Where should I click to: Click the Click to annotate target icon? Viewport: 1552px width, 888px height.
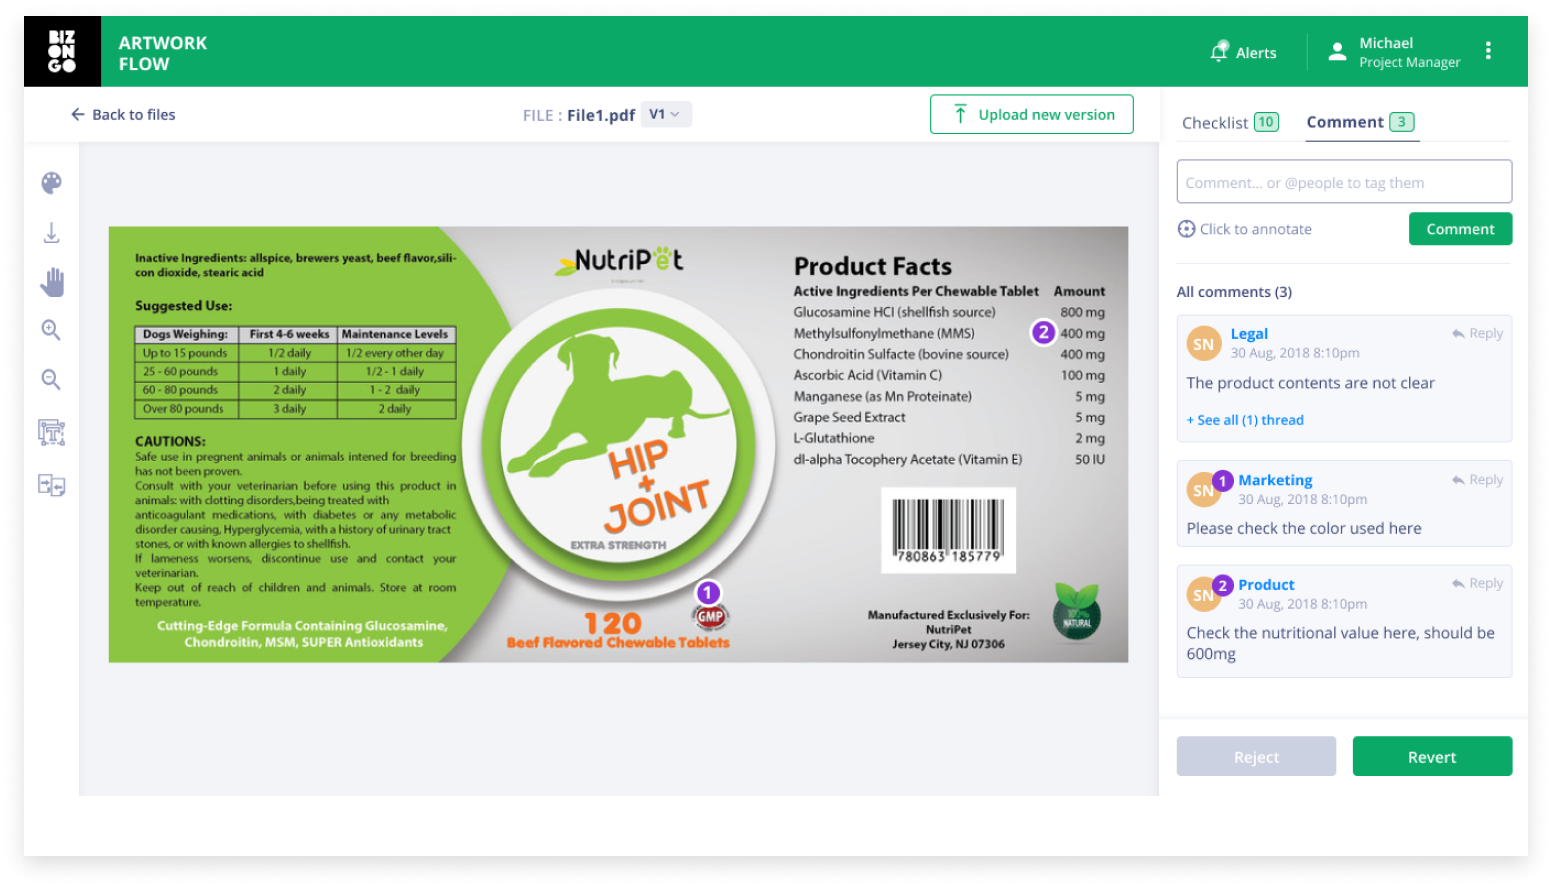click(x=1186, y=229)
